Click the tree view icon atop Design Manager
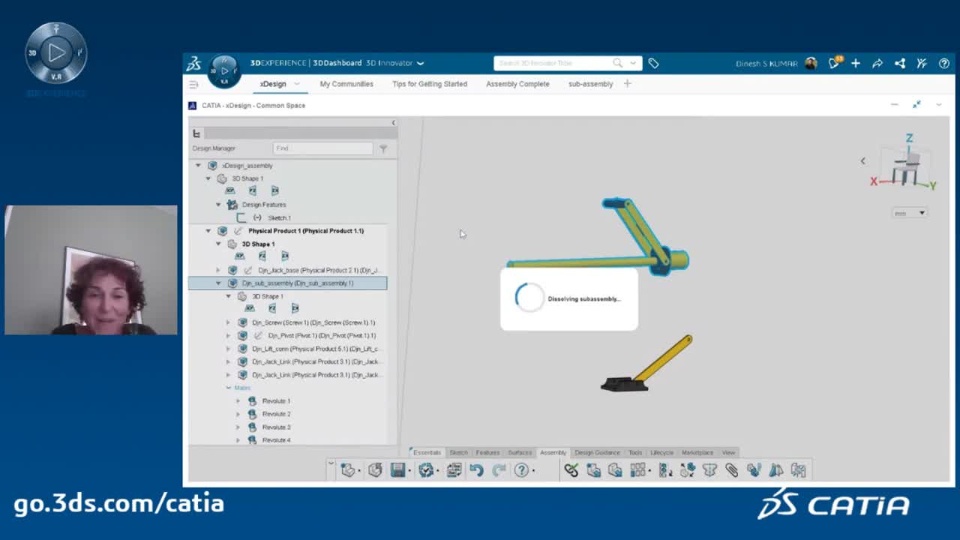The height and width of the screenshot is (540, 960). [x=197, y=133]
